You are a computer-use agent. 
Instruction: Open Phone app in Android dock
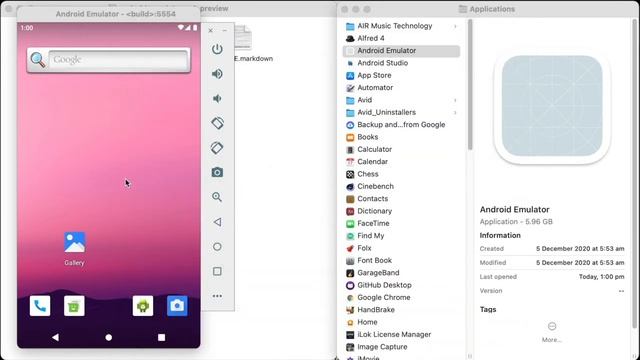click(40, 306)
